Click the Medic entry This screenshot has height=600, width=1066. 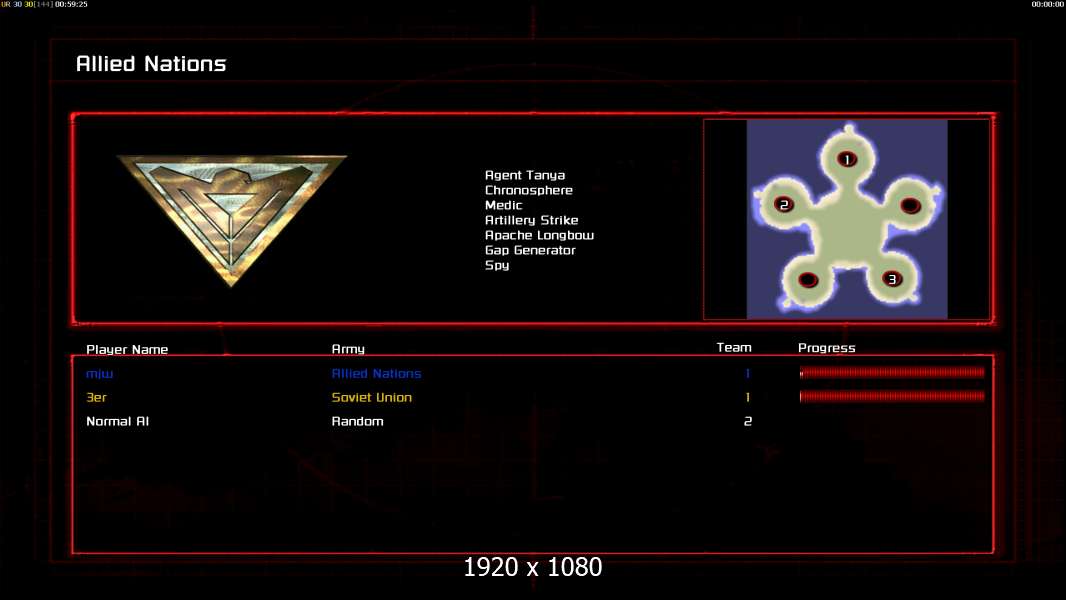(x=503, y=205)
